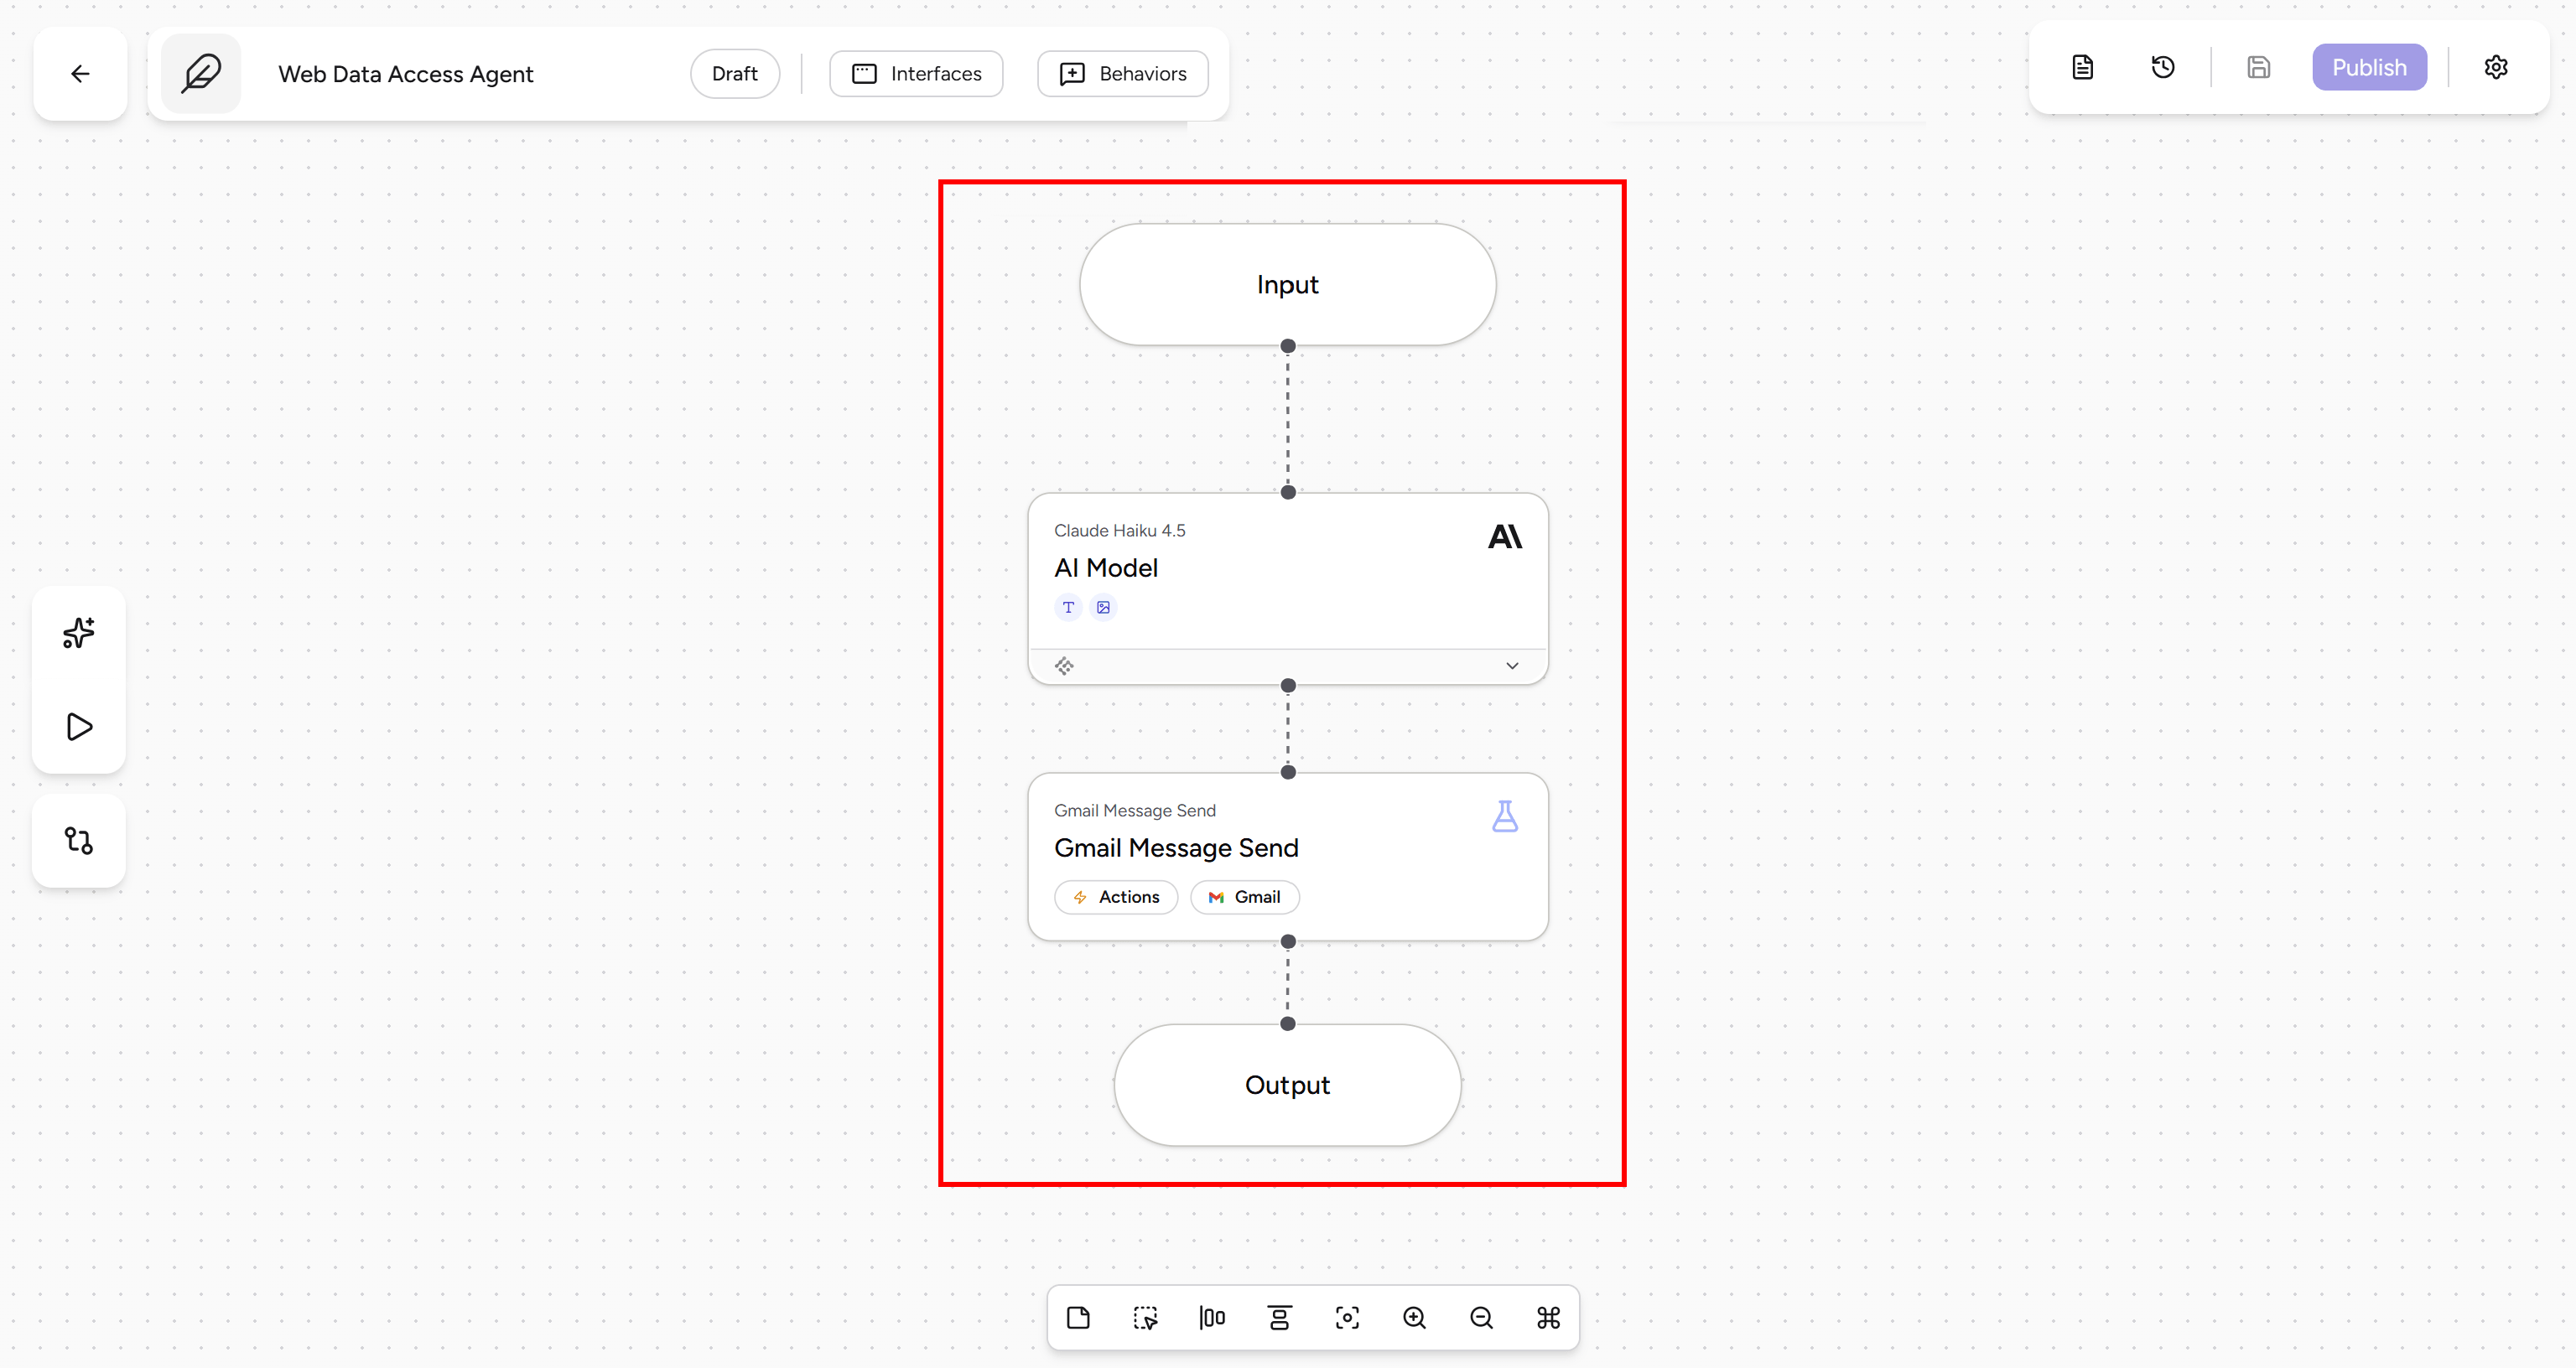The image size is (2576, 1368).
Task: Open the Behaviors tab
Action: point(1123,74)
